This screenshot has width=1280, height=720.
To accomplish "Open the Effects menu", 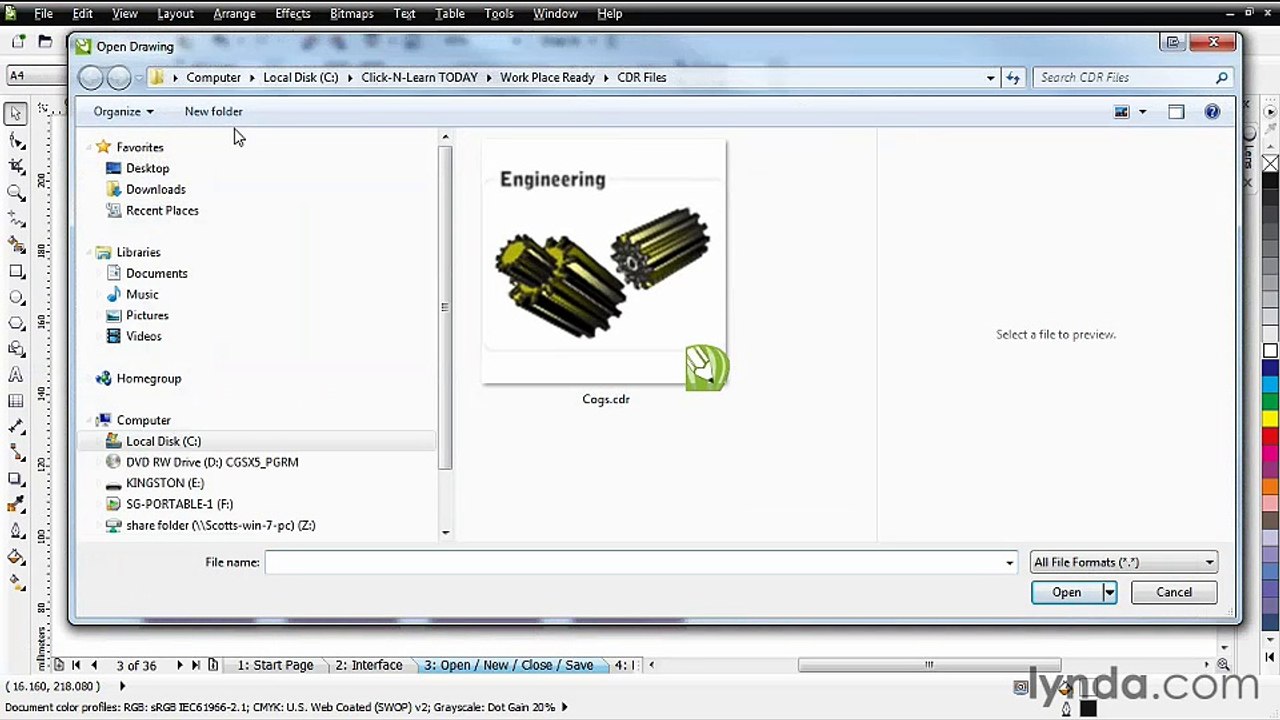I will (292, 14).
